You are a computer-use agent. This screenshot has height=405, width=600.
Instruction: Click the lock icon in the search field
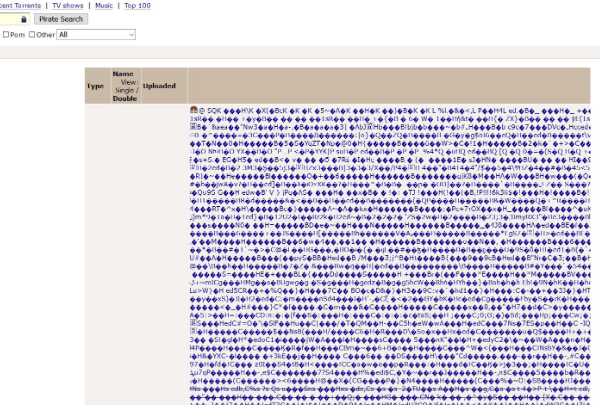tap(24, 19)
